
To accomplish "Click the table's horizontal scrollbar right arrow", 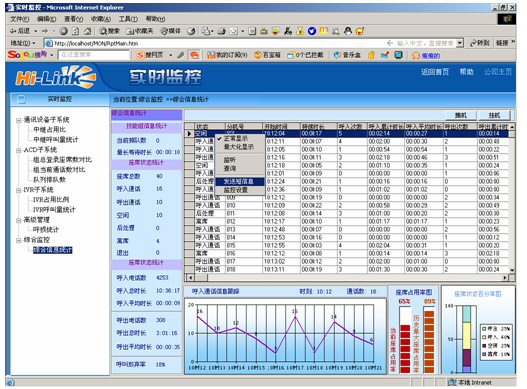I will click(x=505, y=278).
